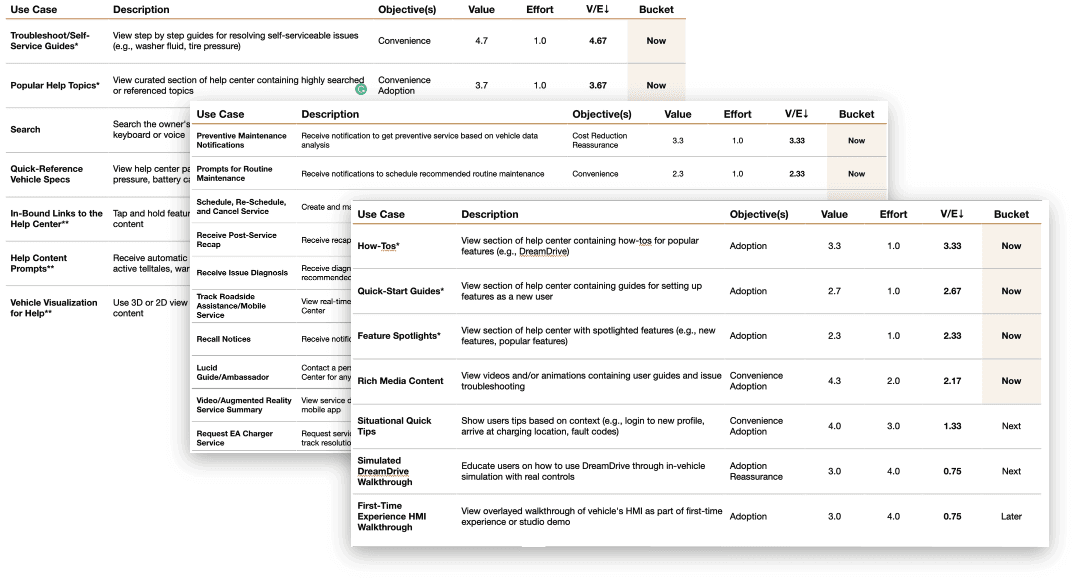This screenshot has height=581, width=1076.
Task: Click the 'Now' bucket for Prompts for Routine Maintenance
Action: (x=856, y=174)
